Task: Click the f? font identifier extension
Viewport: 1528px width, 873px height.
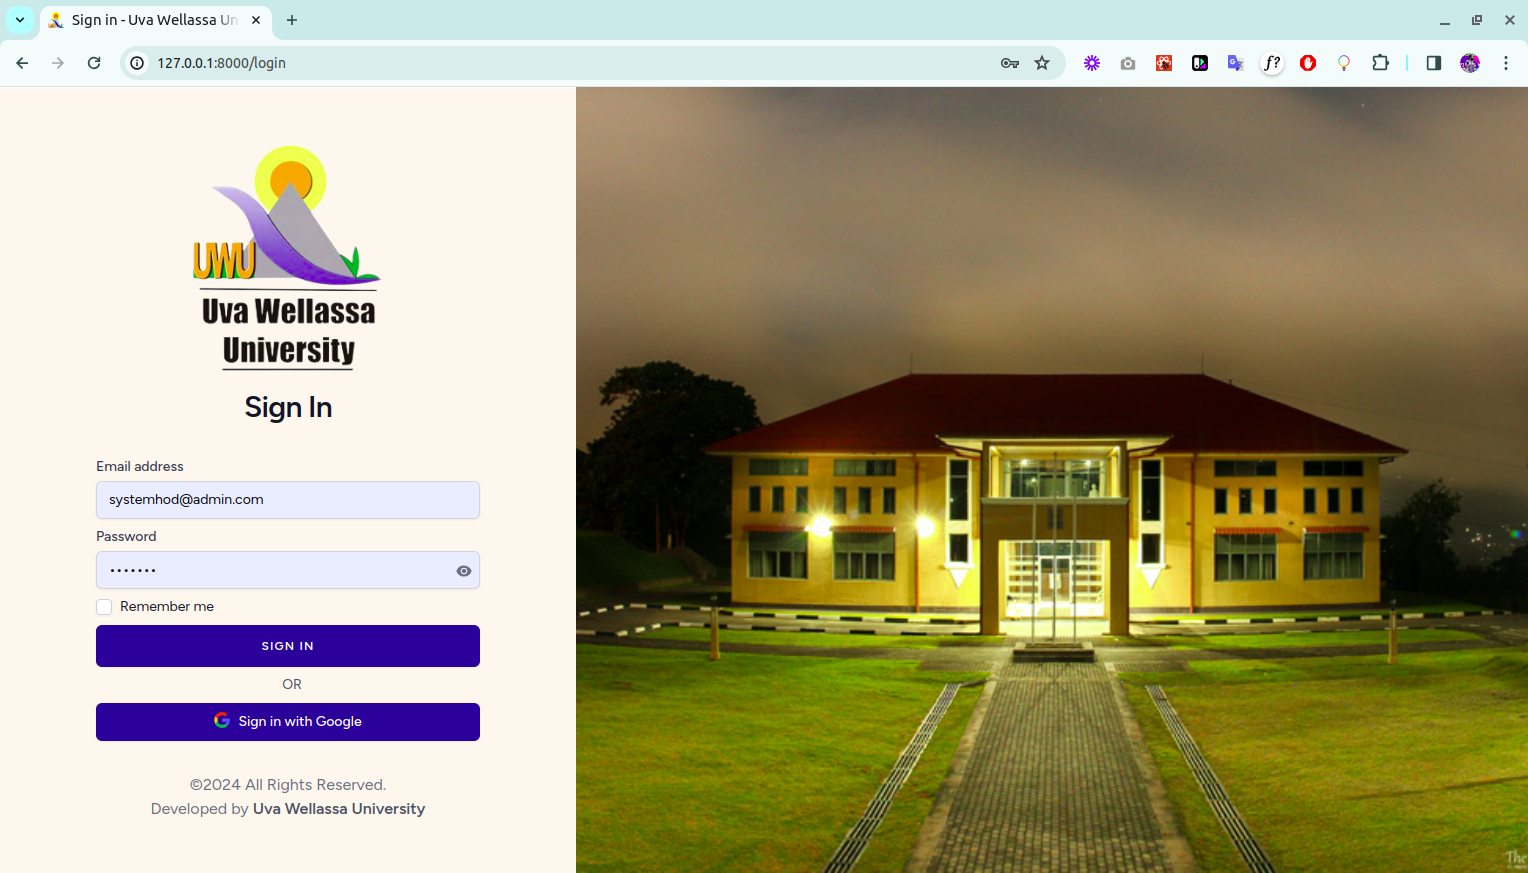Action: click(x=1271, y=63)
